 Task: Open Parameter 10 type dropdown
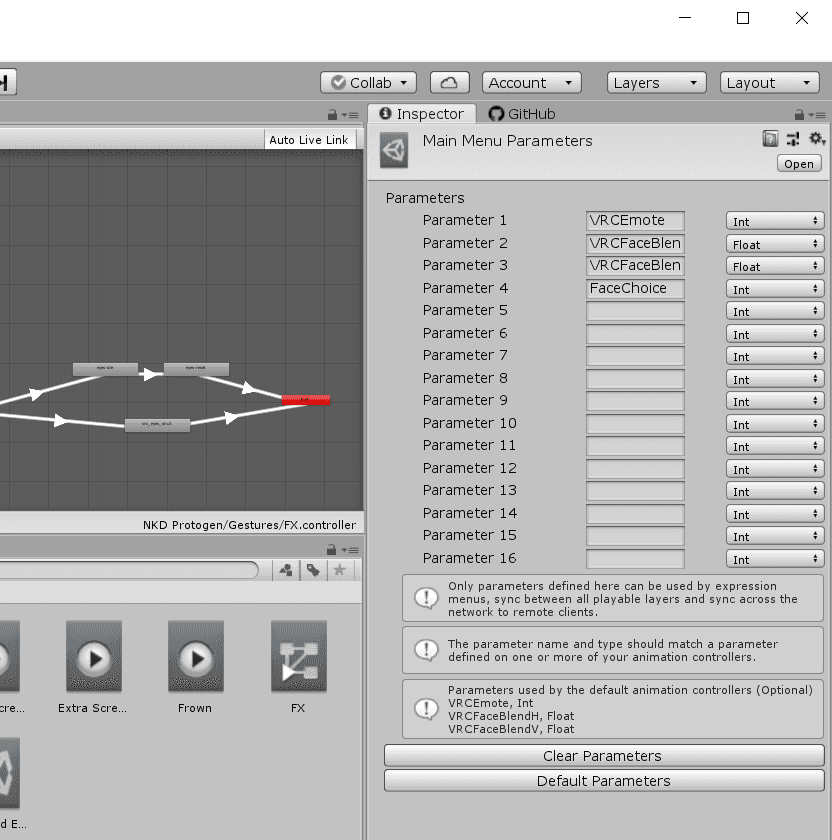pyautogui.click(x=775, y=424)
